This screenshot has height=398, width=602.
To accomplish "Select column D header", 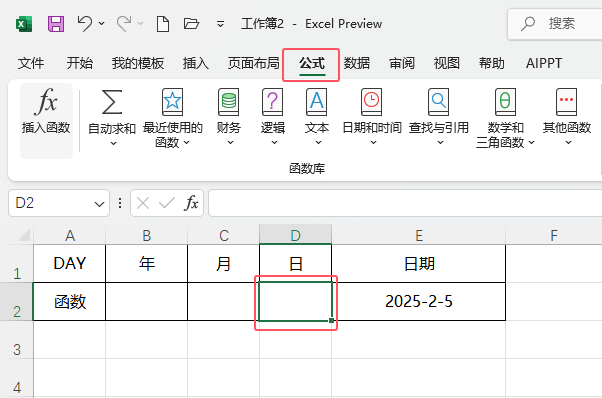I will 295,235.
